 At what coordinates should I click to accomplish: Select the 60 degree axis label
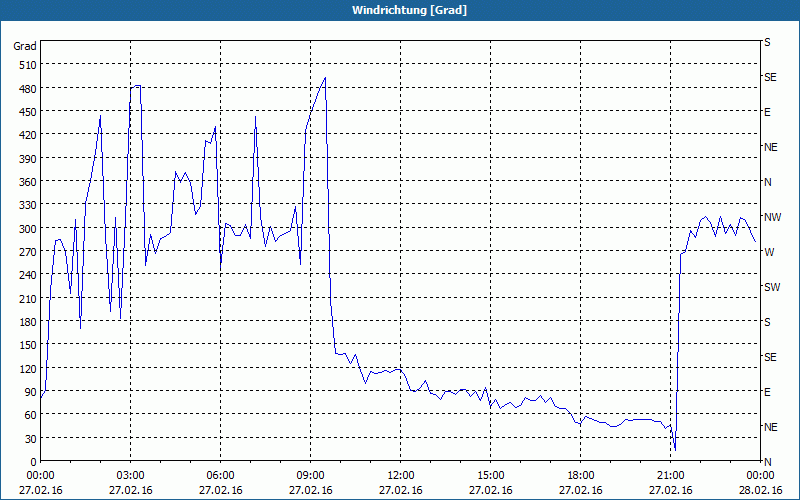click(x=31, y=415)
